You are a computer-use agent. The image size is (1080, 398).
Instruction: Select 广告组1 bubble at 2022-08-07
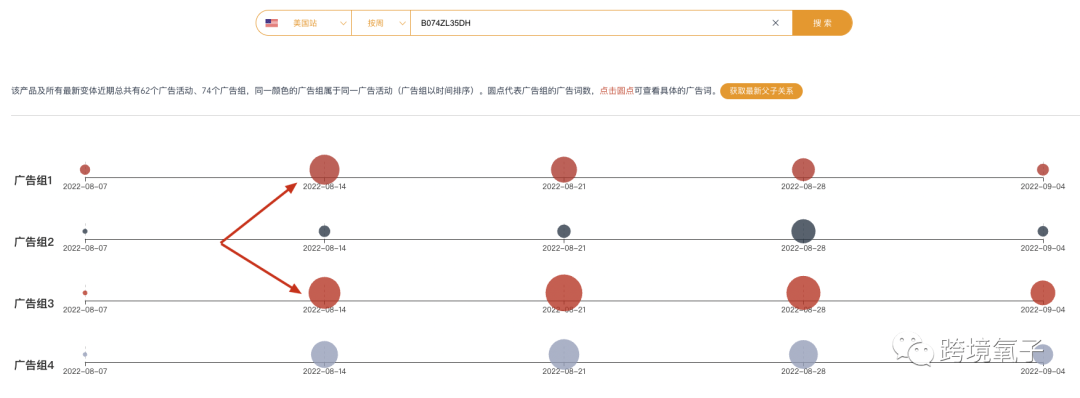coord(85,169)
